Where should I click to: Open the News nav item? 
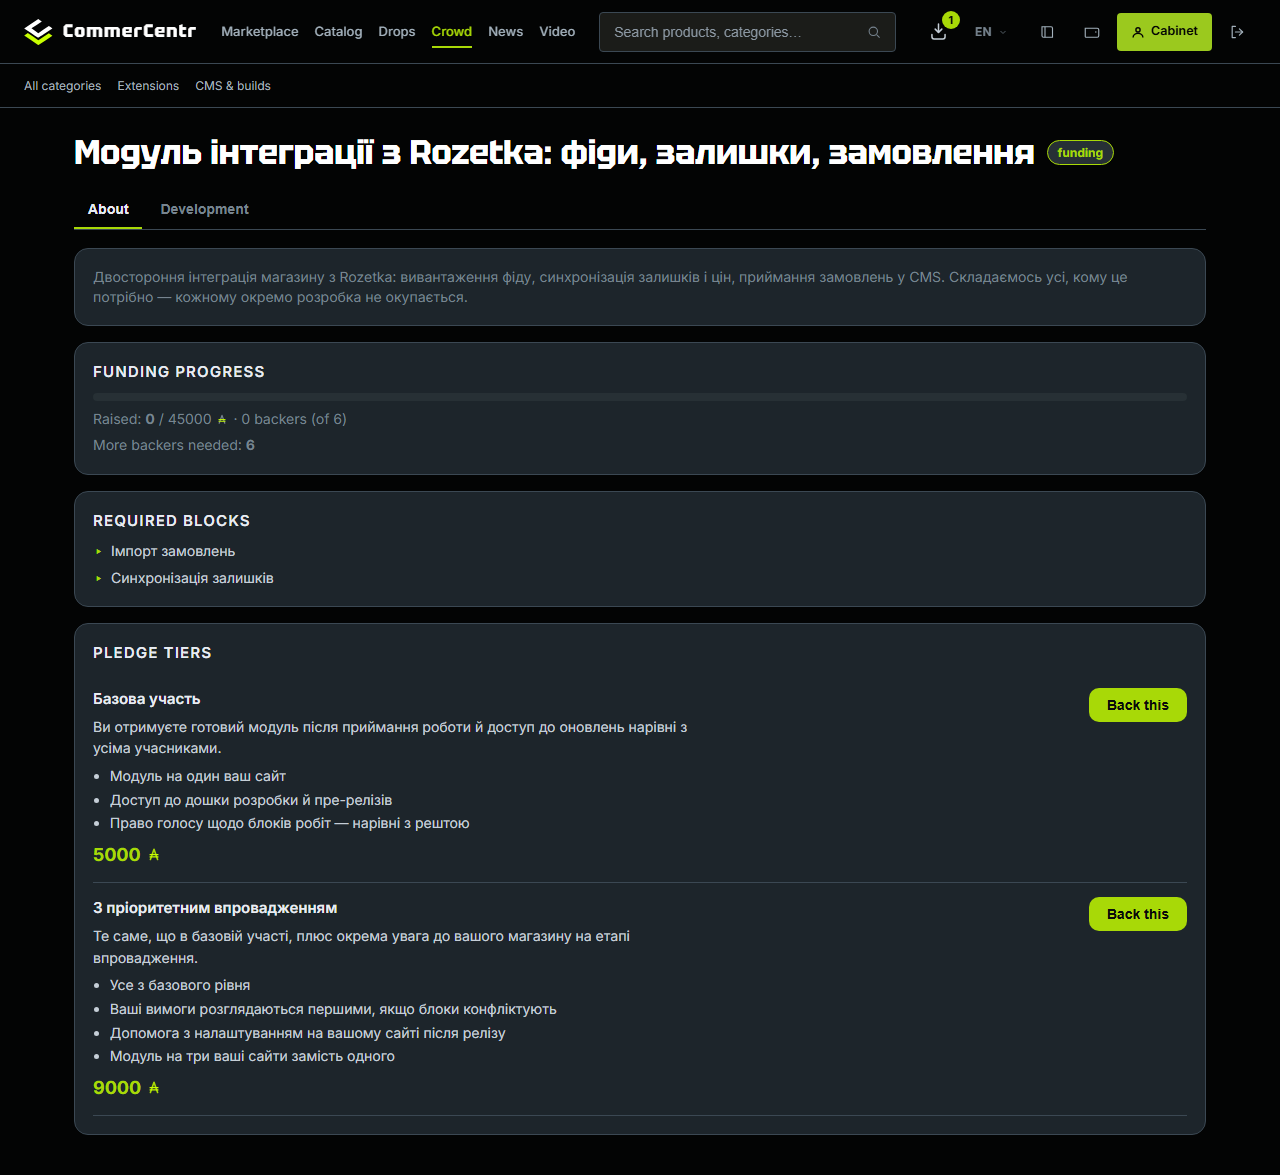click(x=506, y=32)
